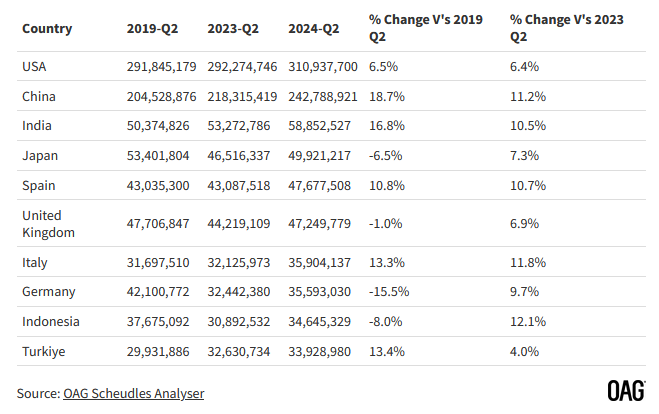Click the 2024-Q2 column header
659x414 pixels.
click(x=313, y=28)
